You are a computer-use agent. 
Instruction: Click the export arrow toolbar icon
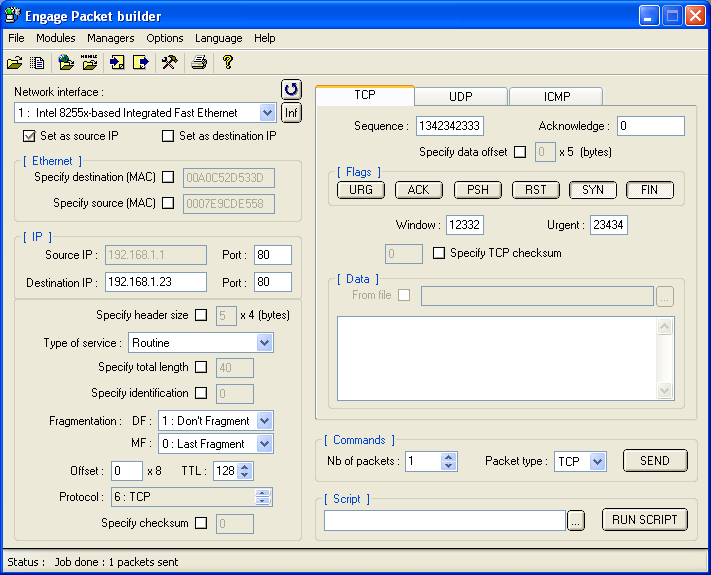(x=141, y=62)
